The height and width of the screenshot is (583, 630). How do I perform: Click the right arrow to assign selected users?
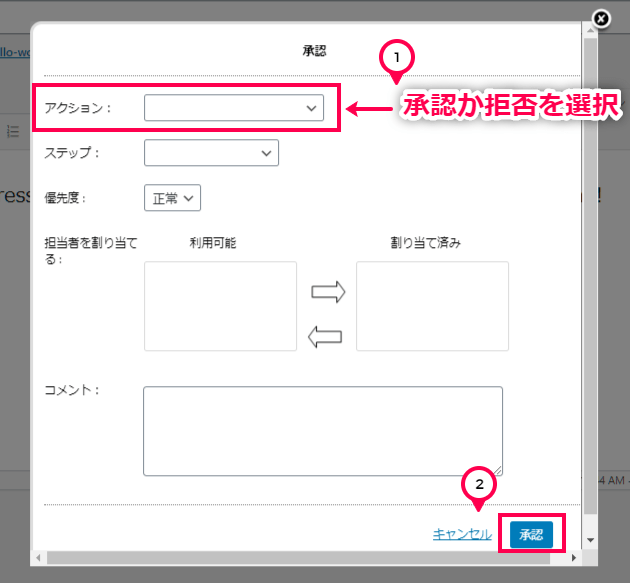point(328,292)
